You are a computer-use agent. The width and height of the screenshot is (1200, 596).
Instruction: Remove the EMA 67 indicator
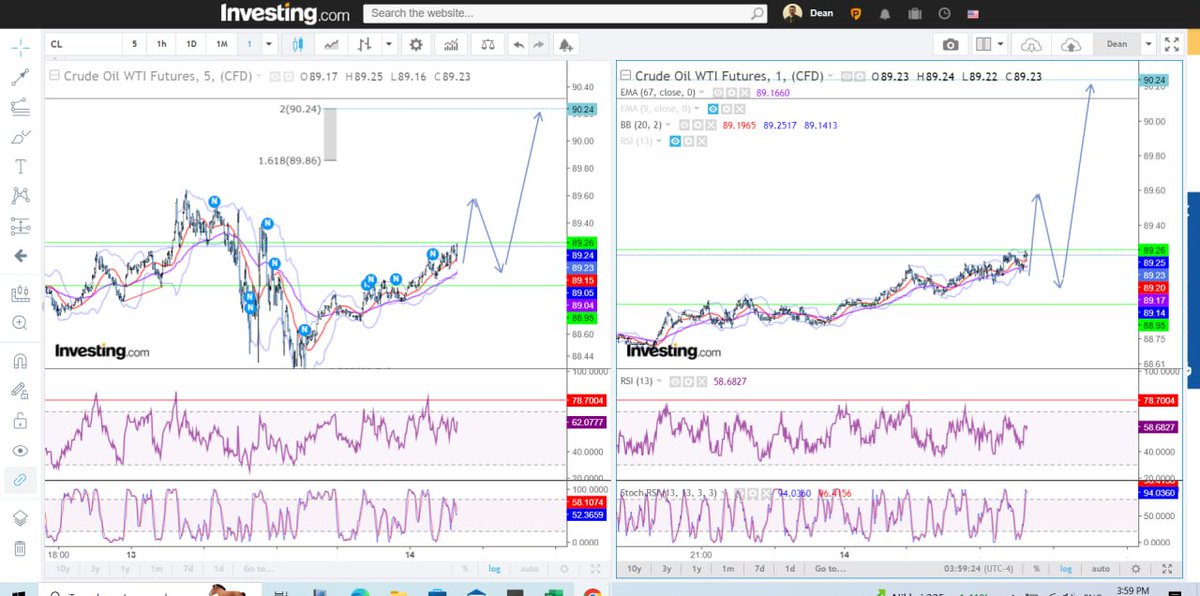click(x=744, y=92)
